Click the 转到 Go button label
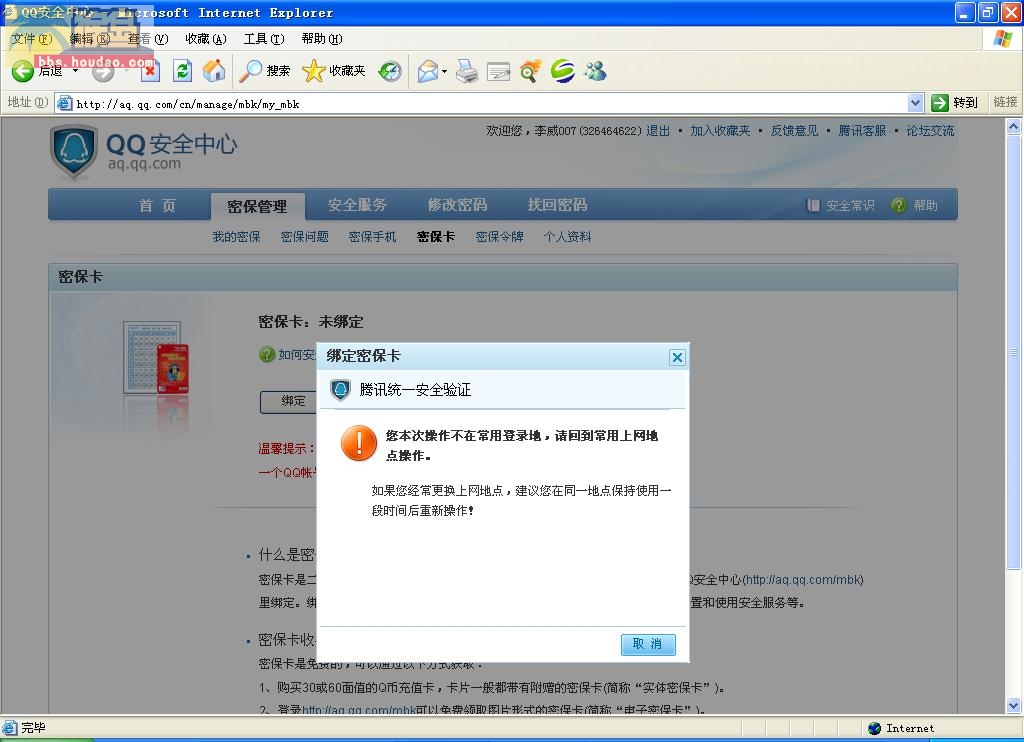 (x=965, y=103)
